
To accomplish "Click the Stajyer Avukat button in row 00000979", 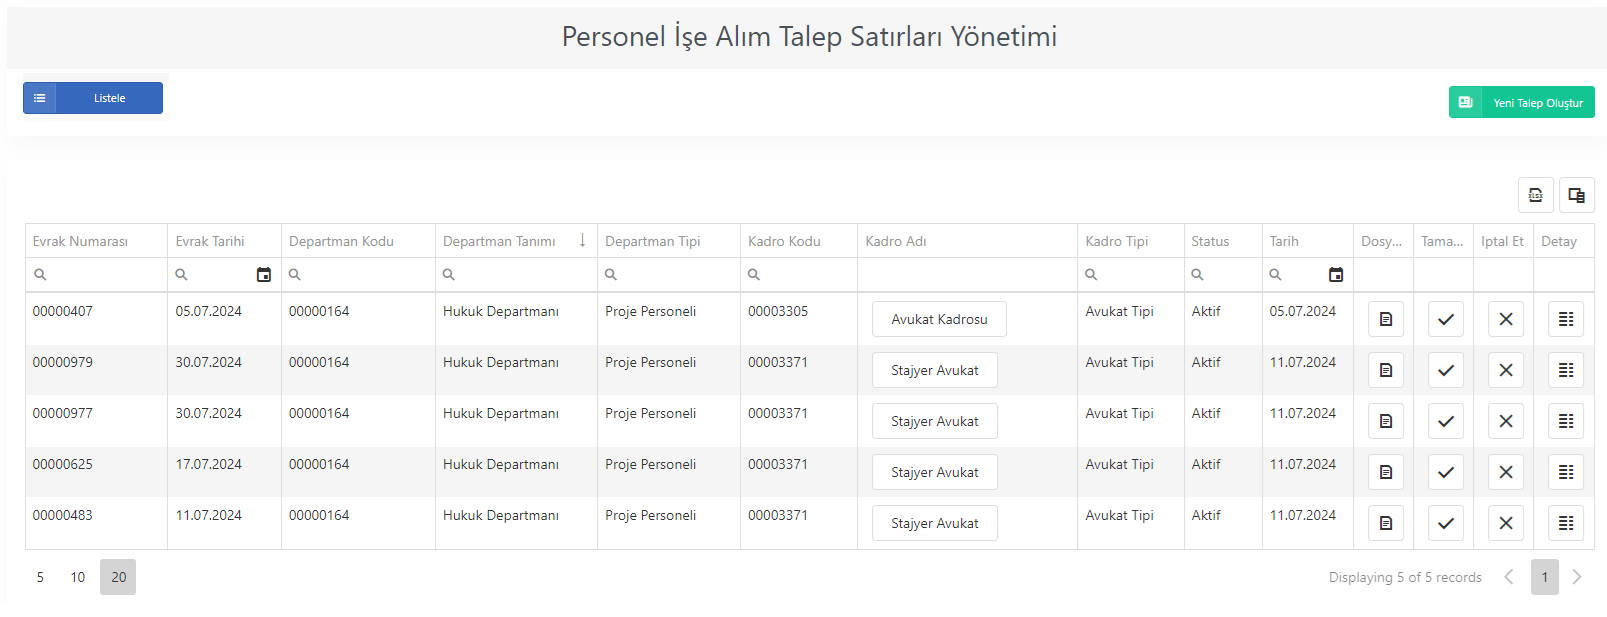I will pos(935,370).
